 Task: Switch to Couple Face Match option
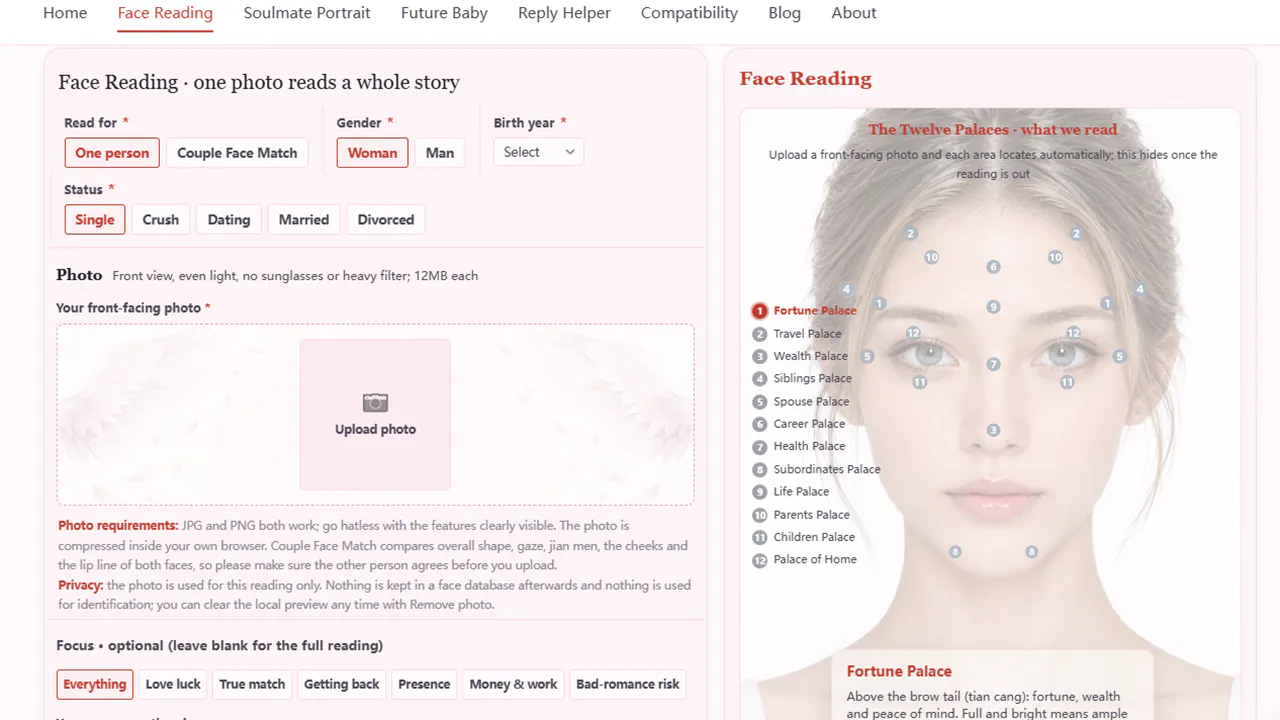pyautogui.click(x=237, y=153)
